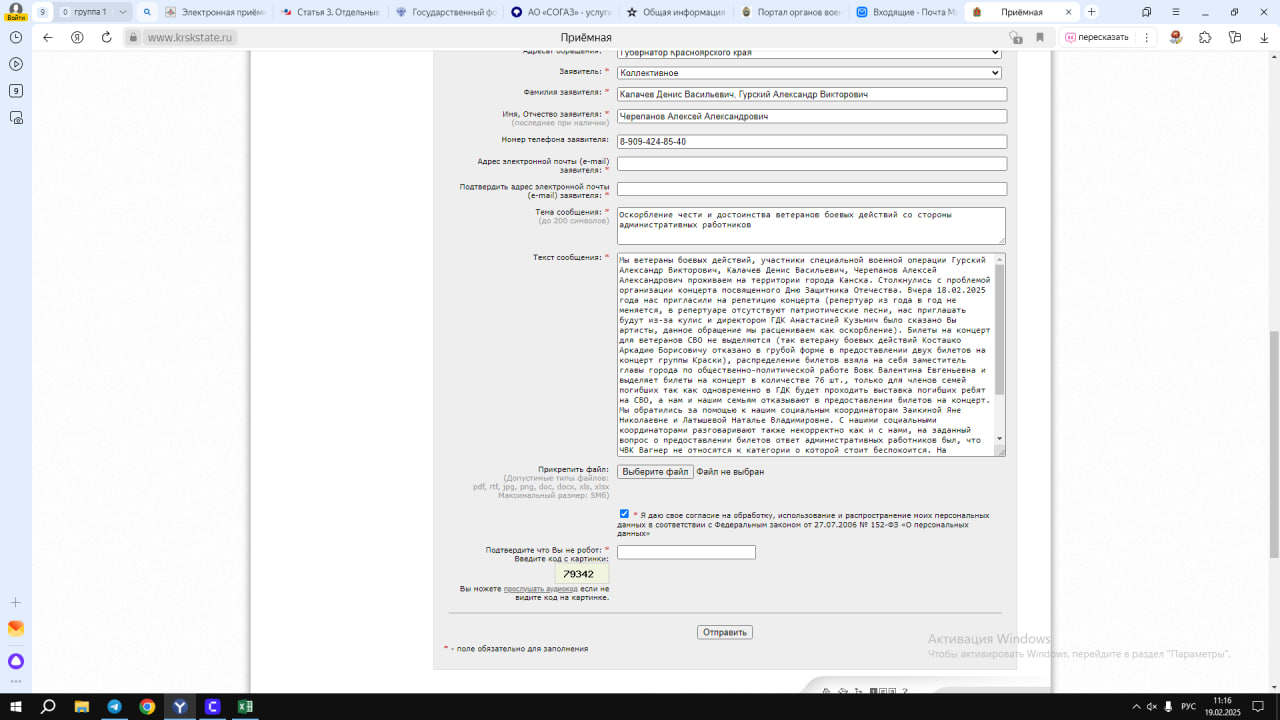Image resolution: width=1280 pixels, height=720 pixels.
Task: Switch to the 'Портал органов воен...' tab
Action: 793,12
